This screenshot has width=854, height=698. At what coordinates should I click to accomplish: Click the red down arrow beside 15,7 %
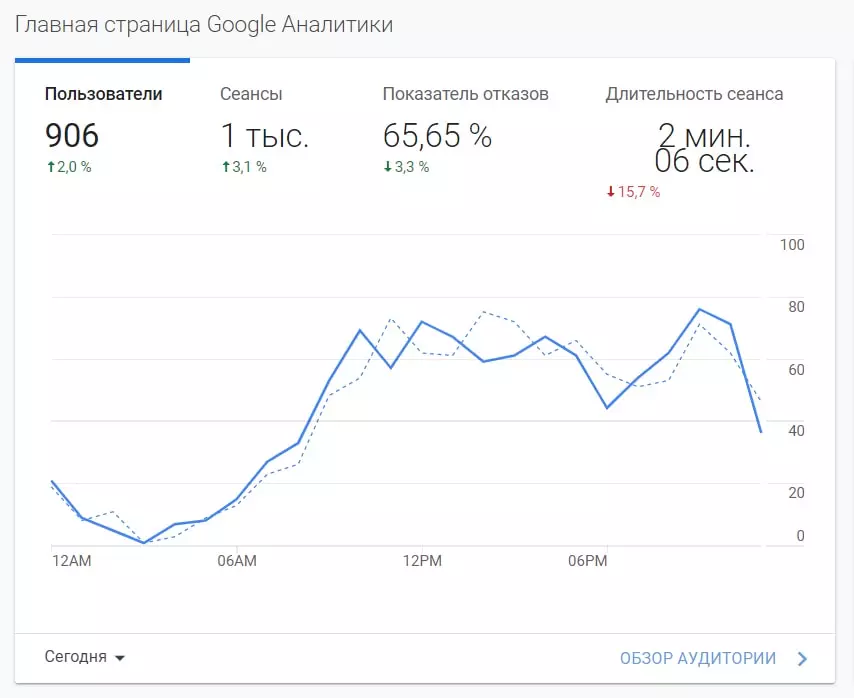tap(611, 192)
